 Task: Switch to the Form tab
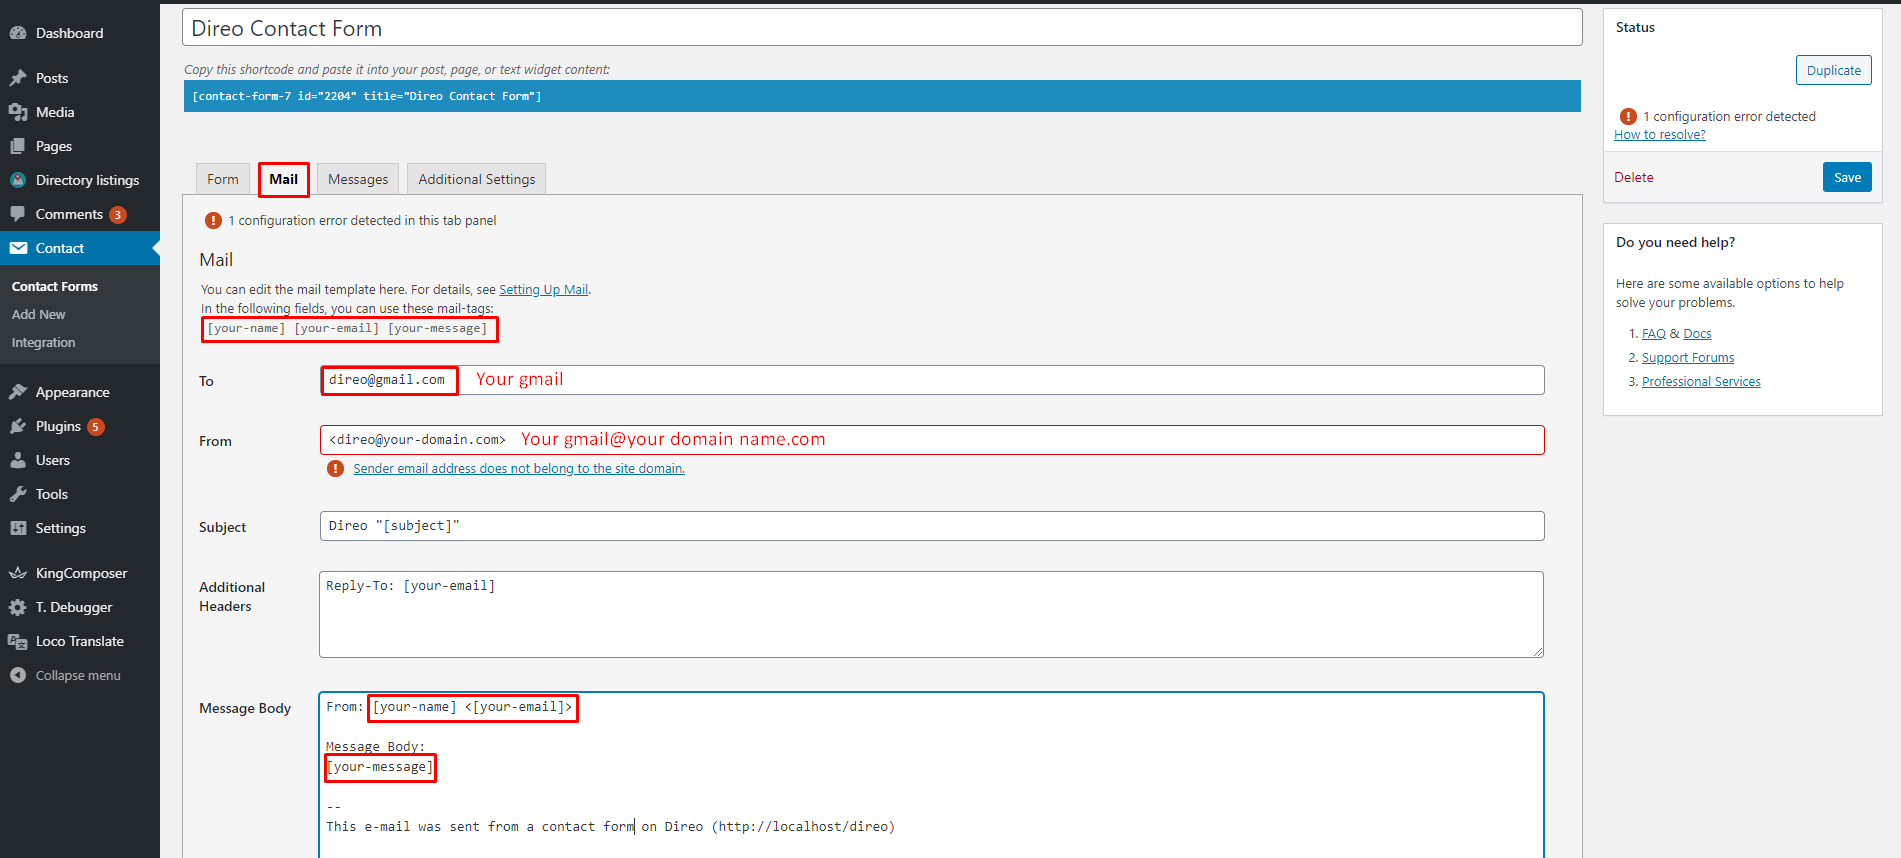coord(223,179)
